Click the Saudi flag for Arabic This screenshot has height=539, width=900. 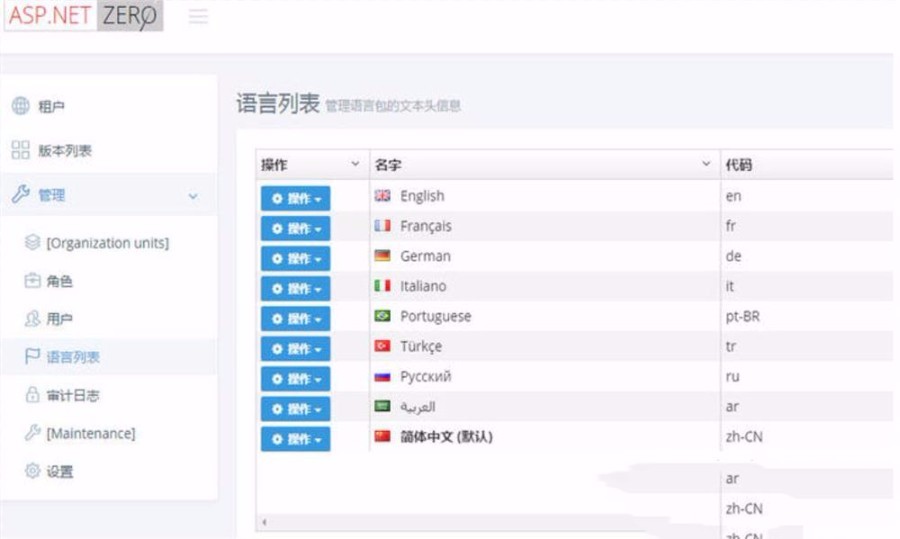(382, 406)
